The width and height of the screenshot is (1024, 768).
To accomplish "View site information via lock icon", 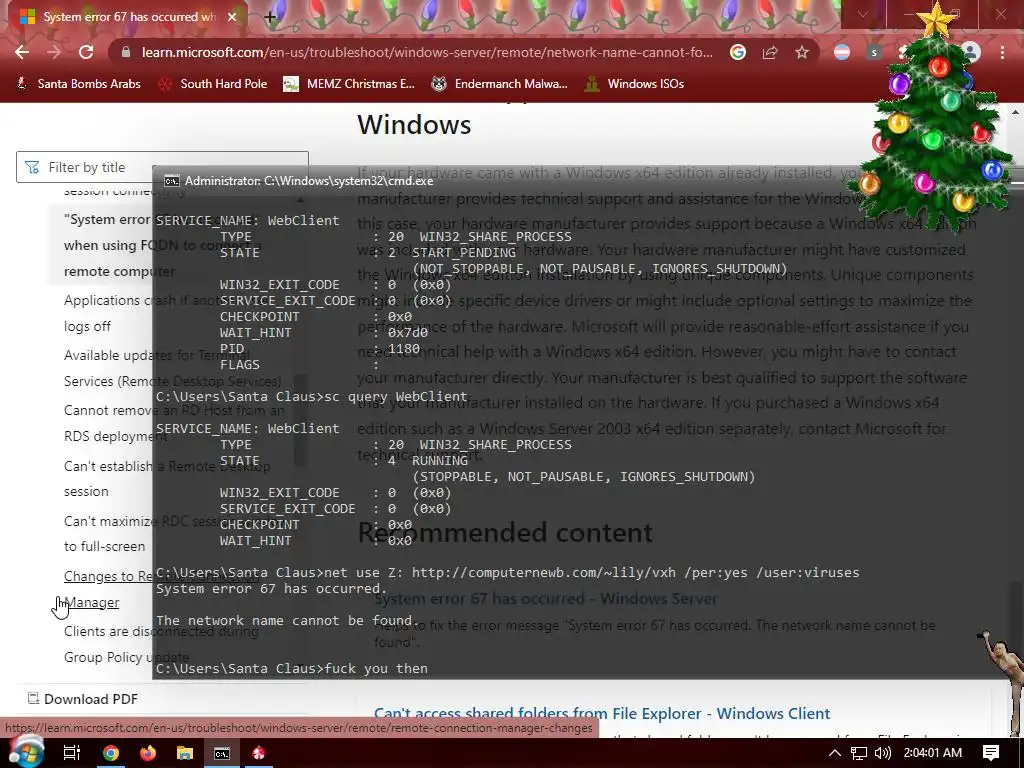I will 126,52.
